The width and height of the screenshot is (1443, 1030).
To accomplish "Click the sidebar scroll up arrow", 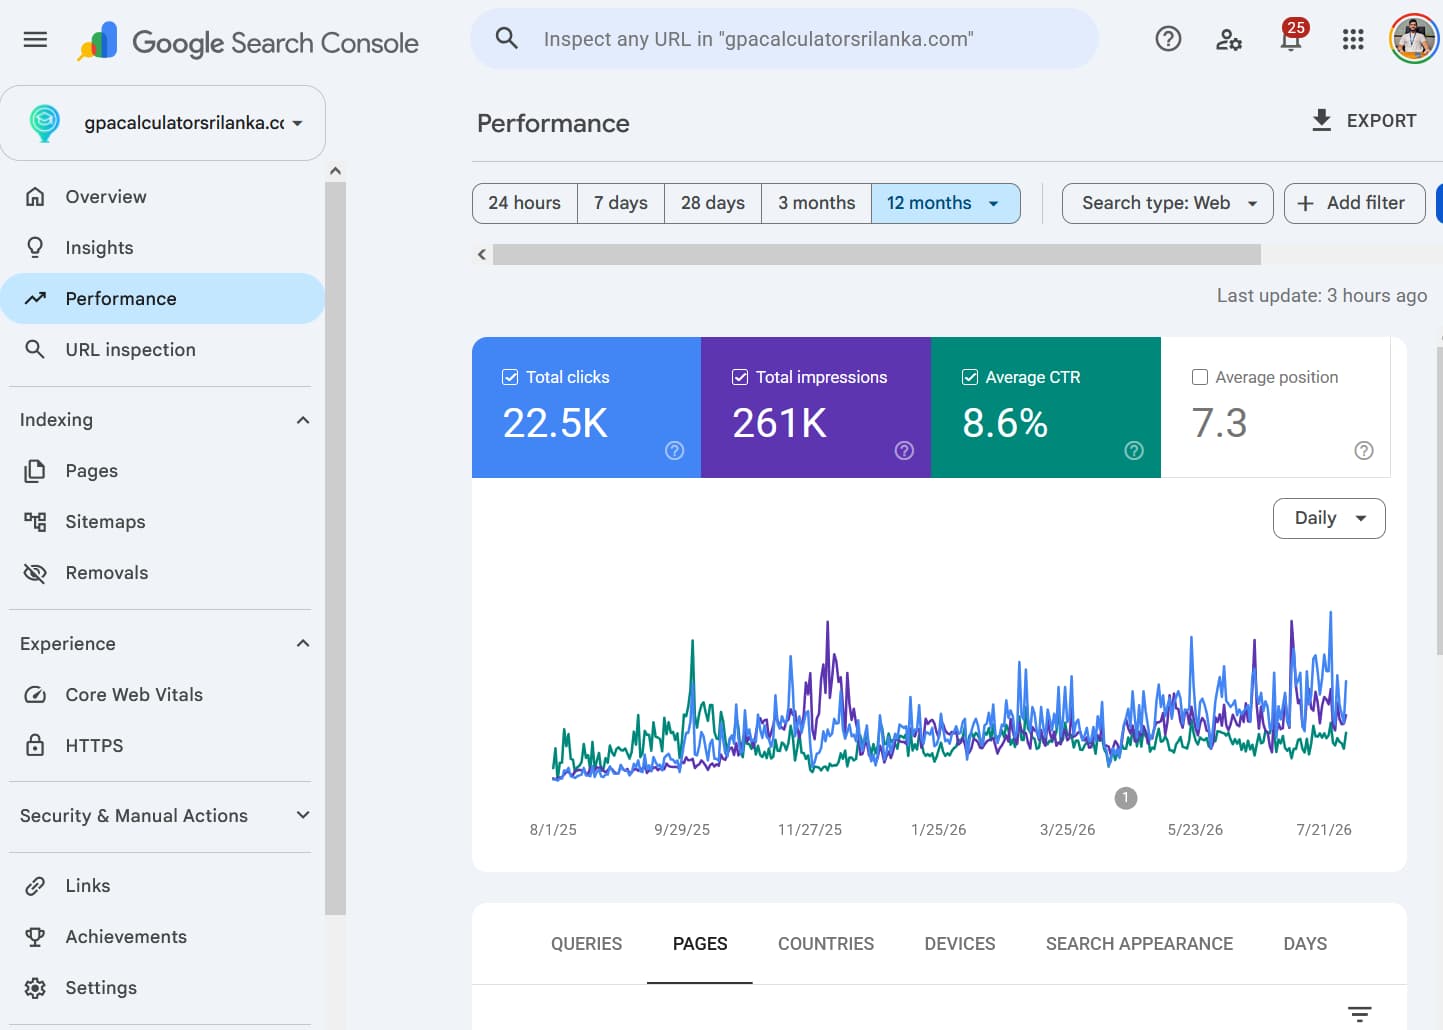I will pos(335,171).
